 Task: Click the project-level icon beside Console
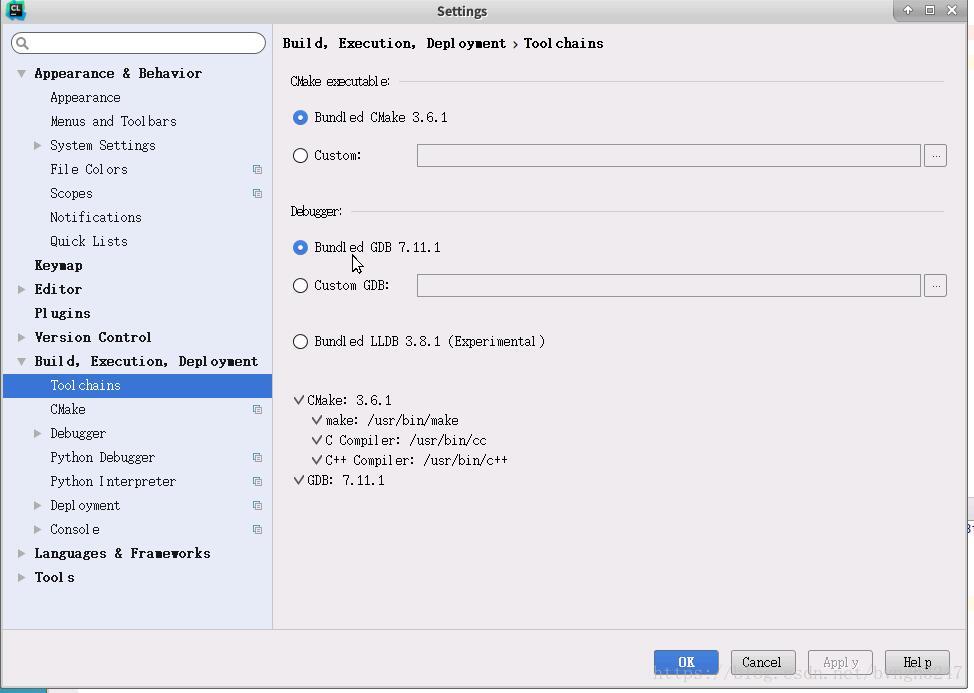(257, 530)
